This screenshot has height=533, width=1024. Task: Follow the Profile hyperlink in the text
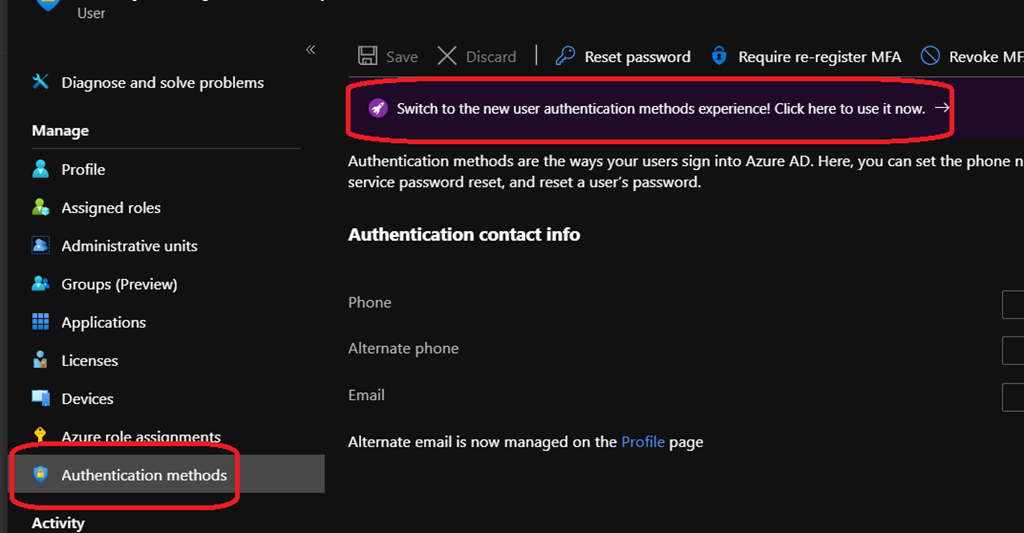pos(643,442)
